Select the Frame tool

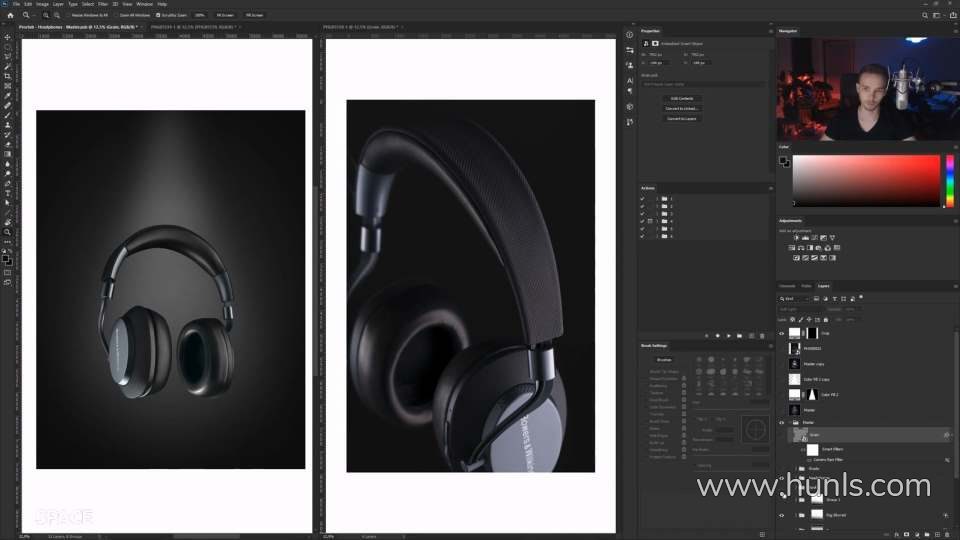7,86
